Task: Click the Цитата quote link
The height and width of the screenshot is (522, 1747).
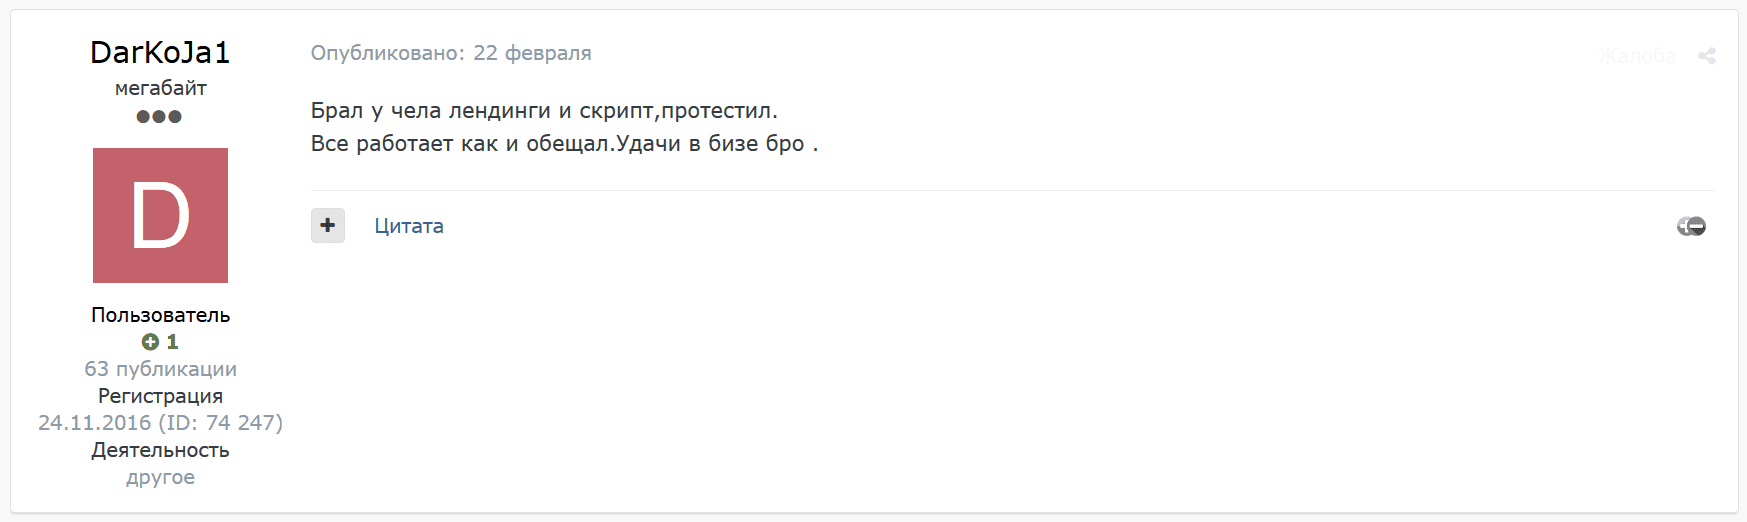Action: coord(409,226)
